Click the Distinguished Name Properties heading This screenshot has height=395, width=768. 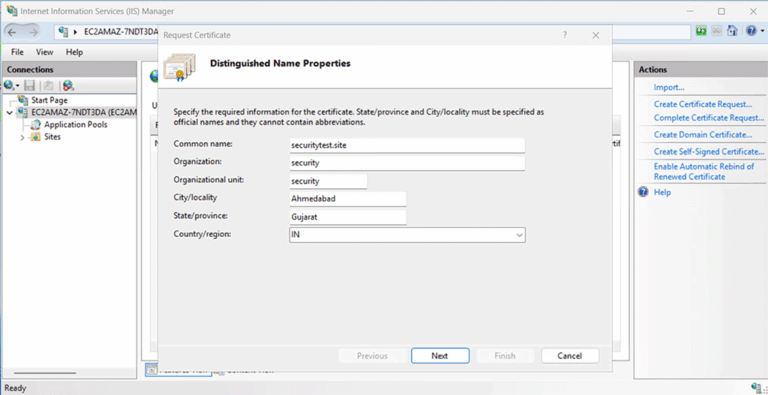pos(280,63)
